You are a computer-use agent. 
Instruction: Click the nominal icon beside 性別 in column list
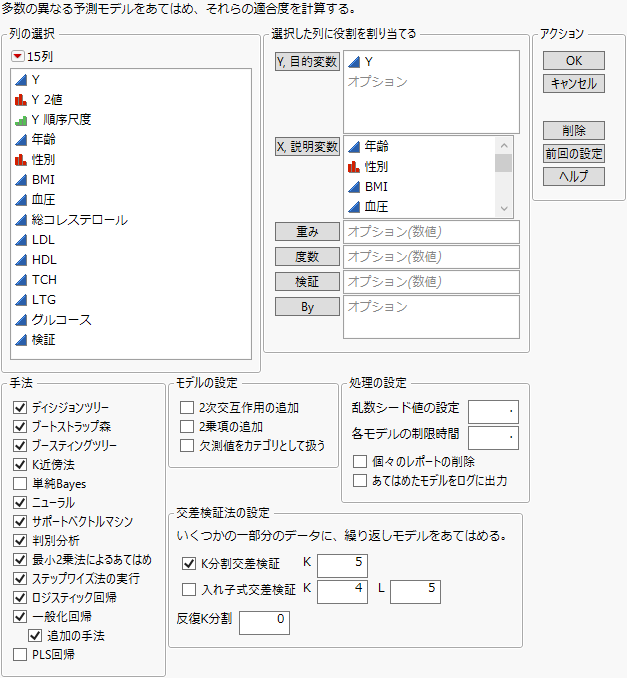pyautogui.click(x=21, y=160)
